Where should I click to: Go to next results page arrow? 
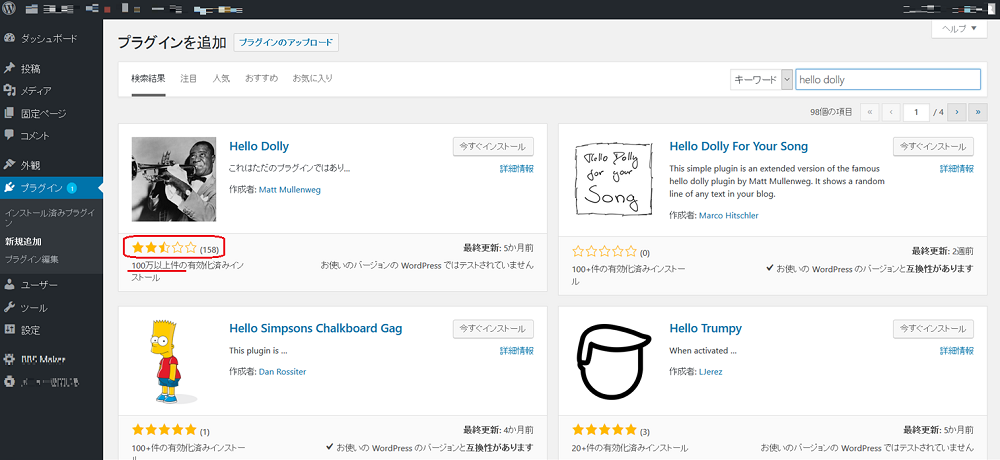(x=957, y=112)
